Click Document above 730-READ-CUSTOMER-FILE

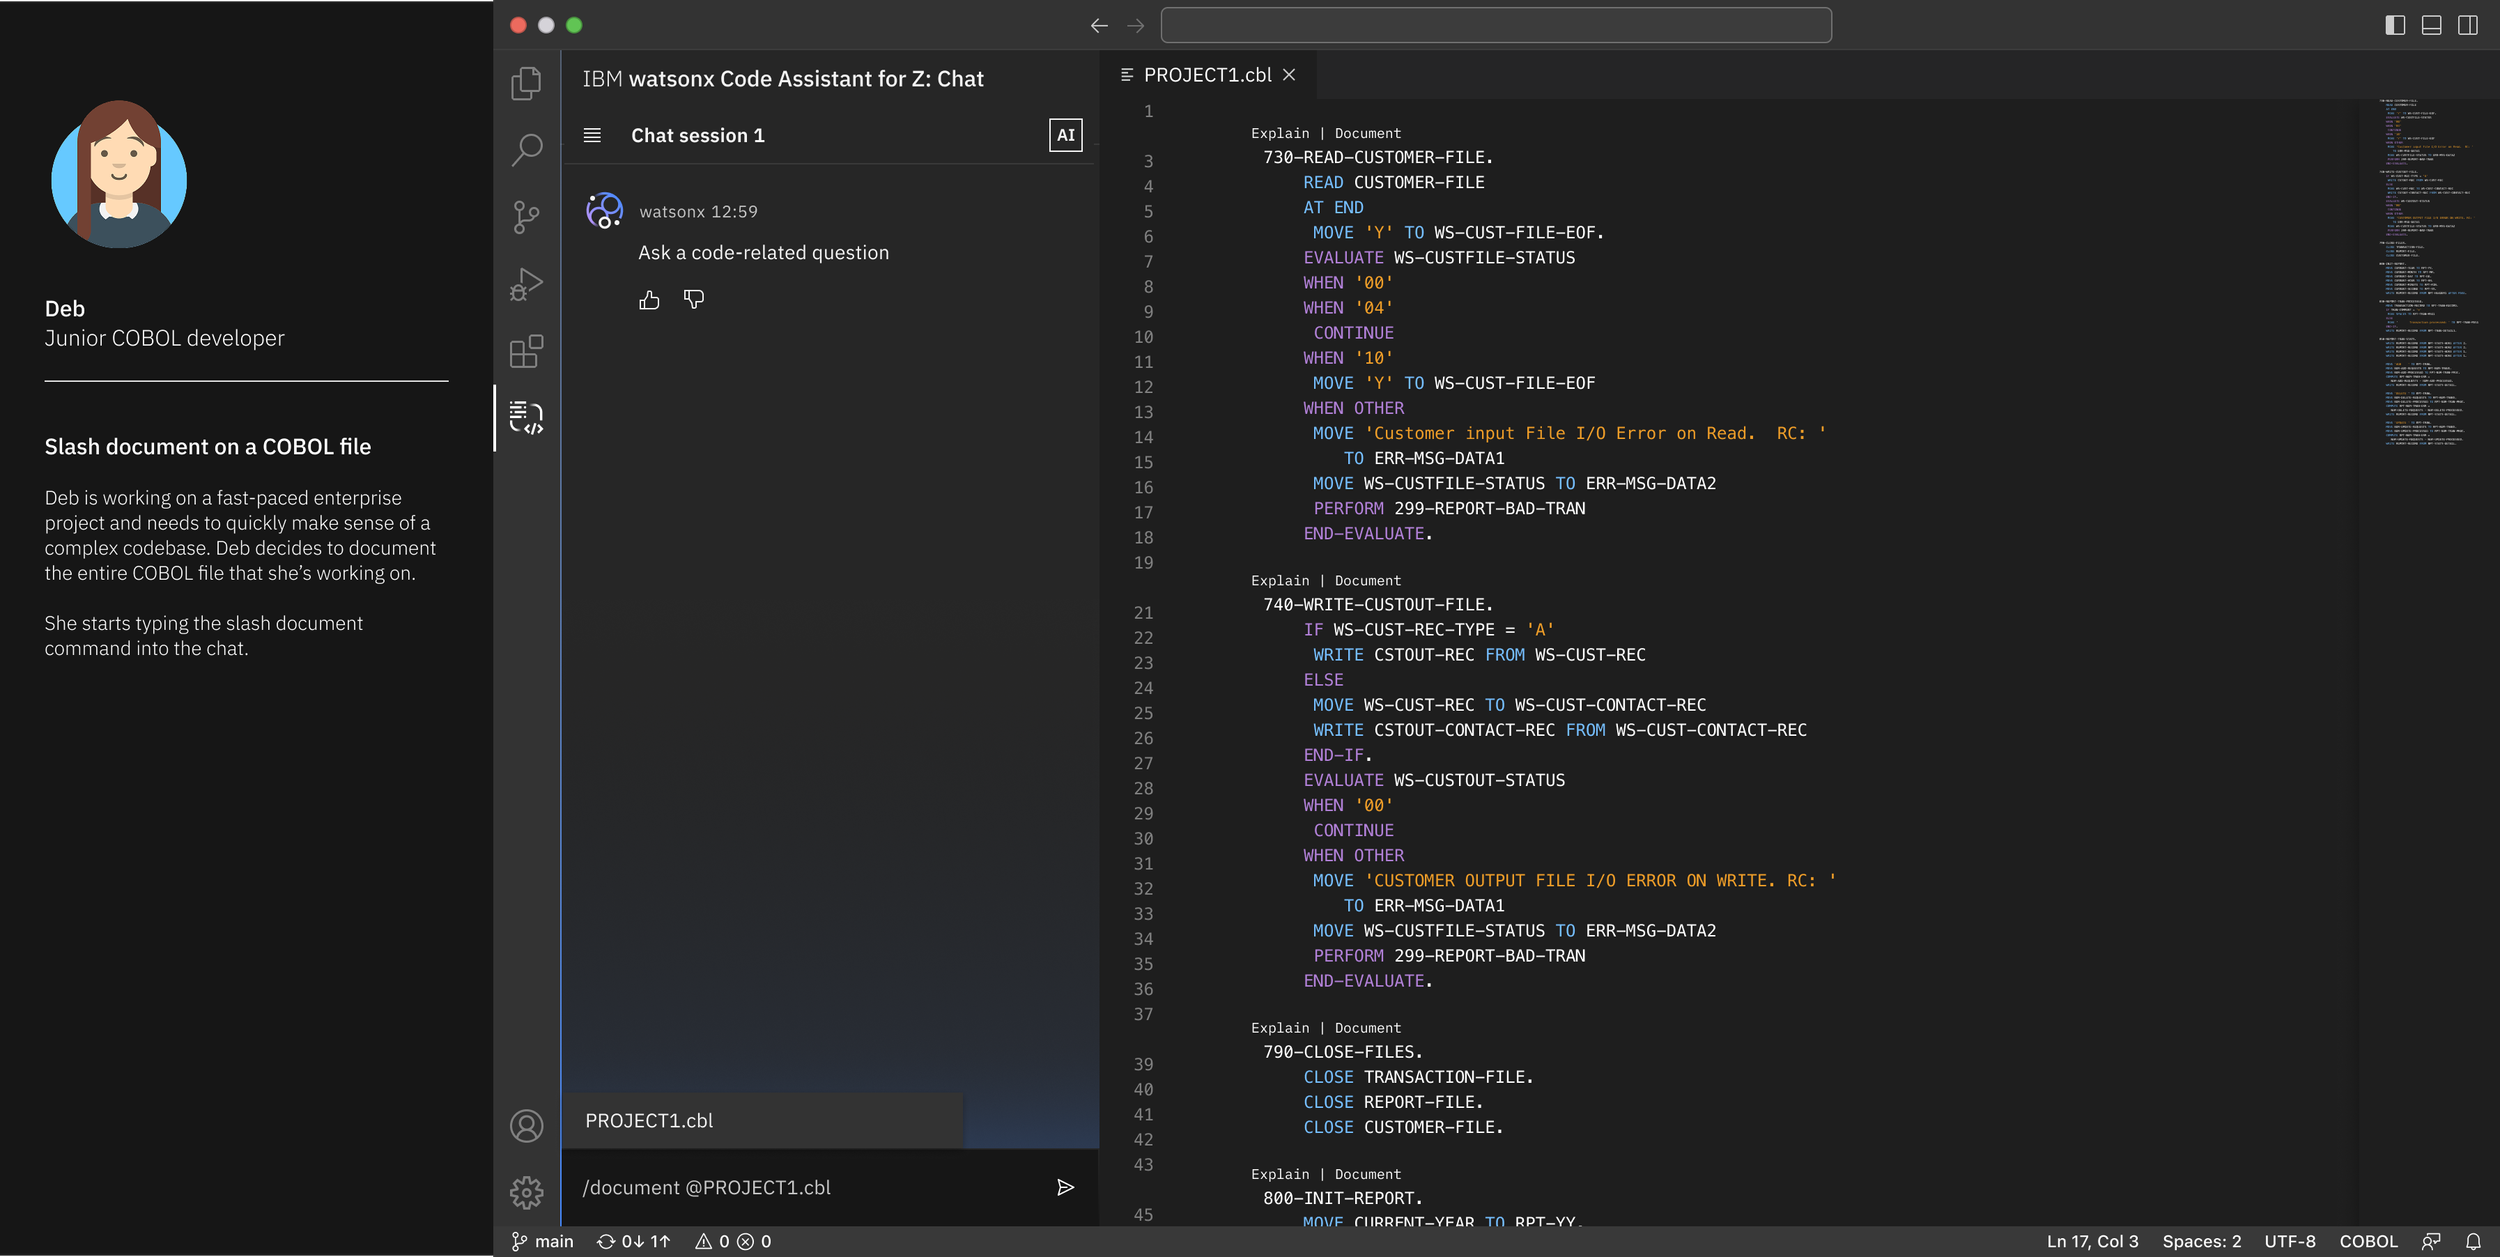[x=1367, y=133]
